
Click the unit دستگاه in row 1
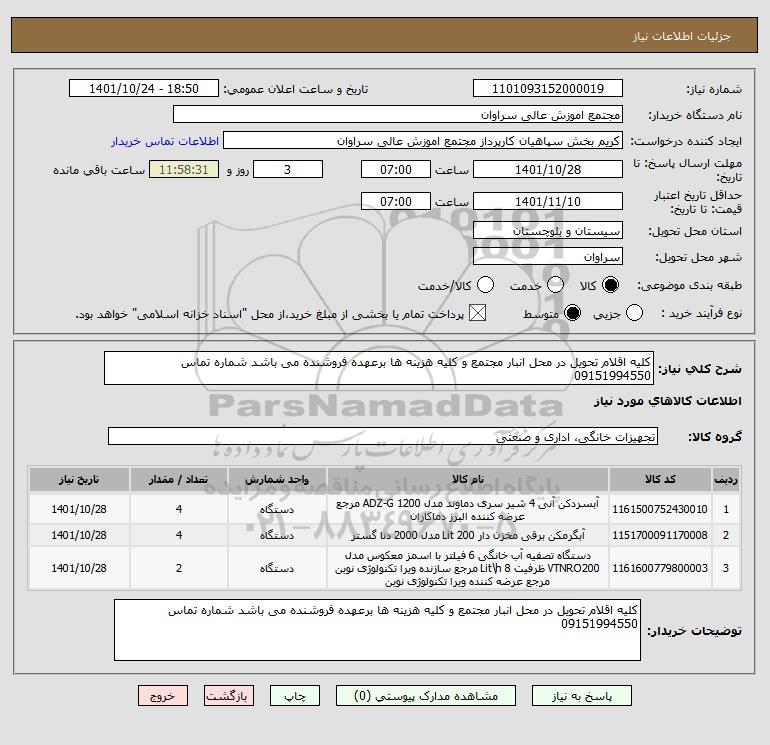(x=277, y=509)
